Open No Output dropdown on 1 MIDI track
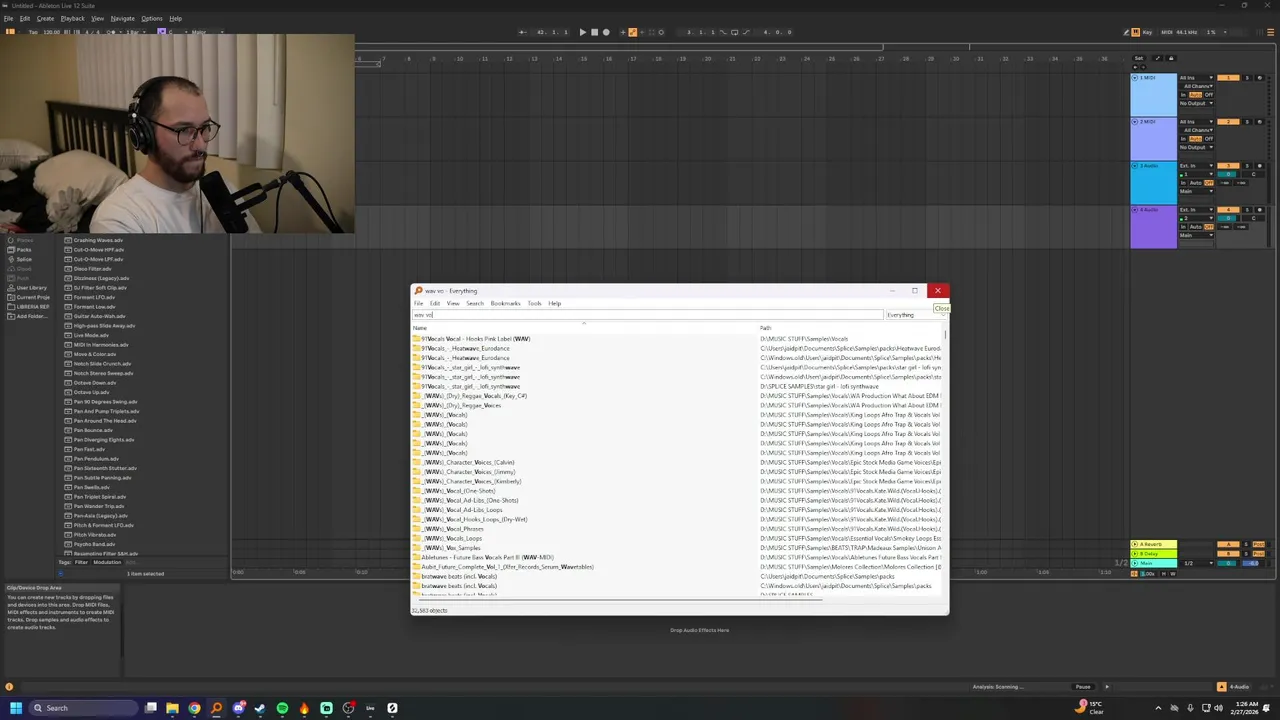1280x720 pixels. pyautogui.click(x=1196, y=103)
